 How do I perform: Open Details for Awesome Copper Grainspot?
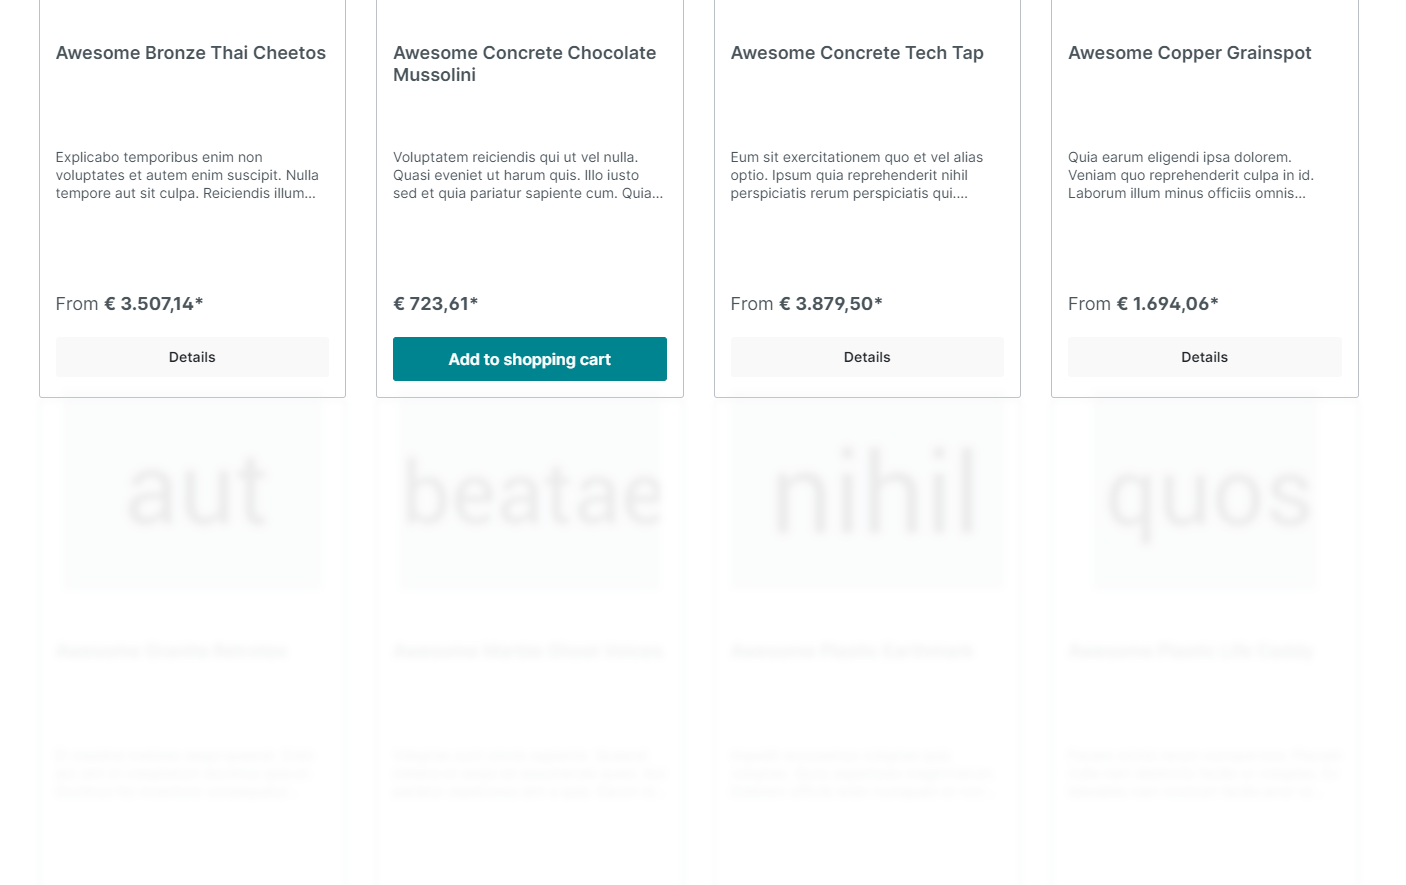(1205, 357)
